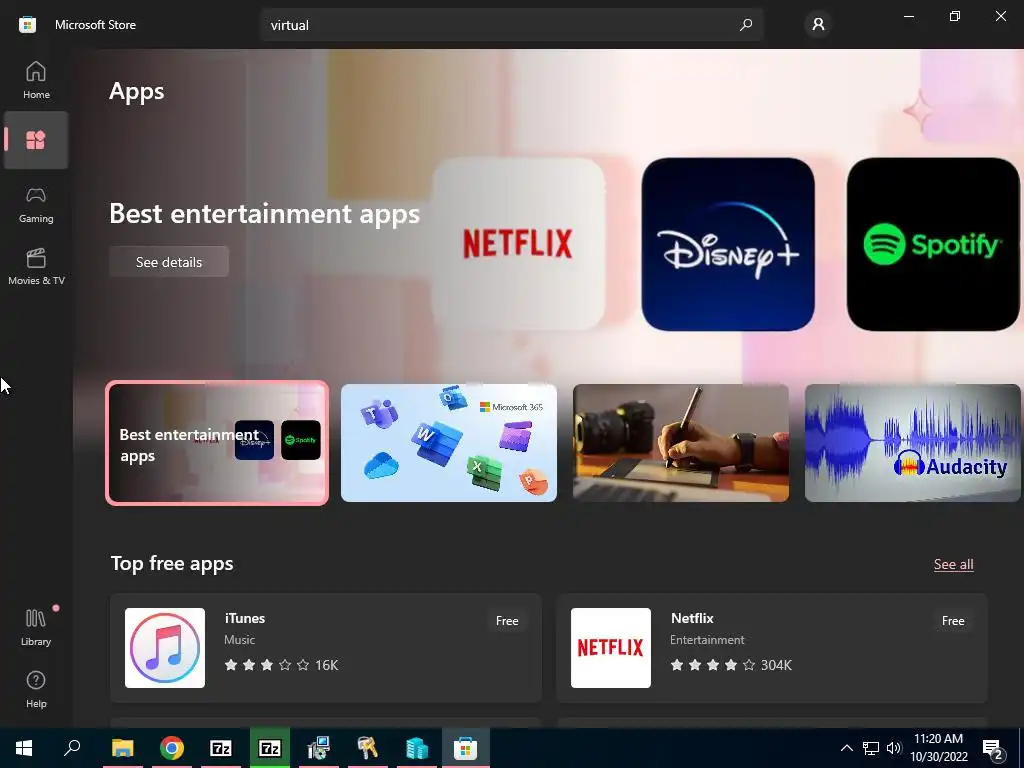The width and height of the screenshot is (1024, 768).
Task: Select the Audacity promo thumbnail
Action: pos(912,443)
